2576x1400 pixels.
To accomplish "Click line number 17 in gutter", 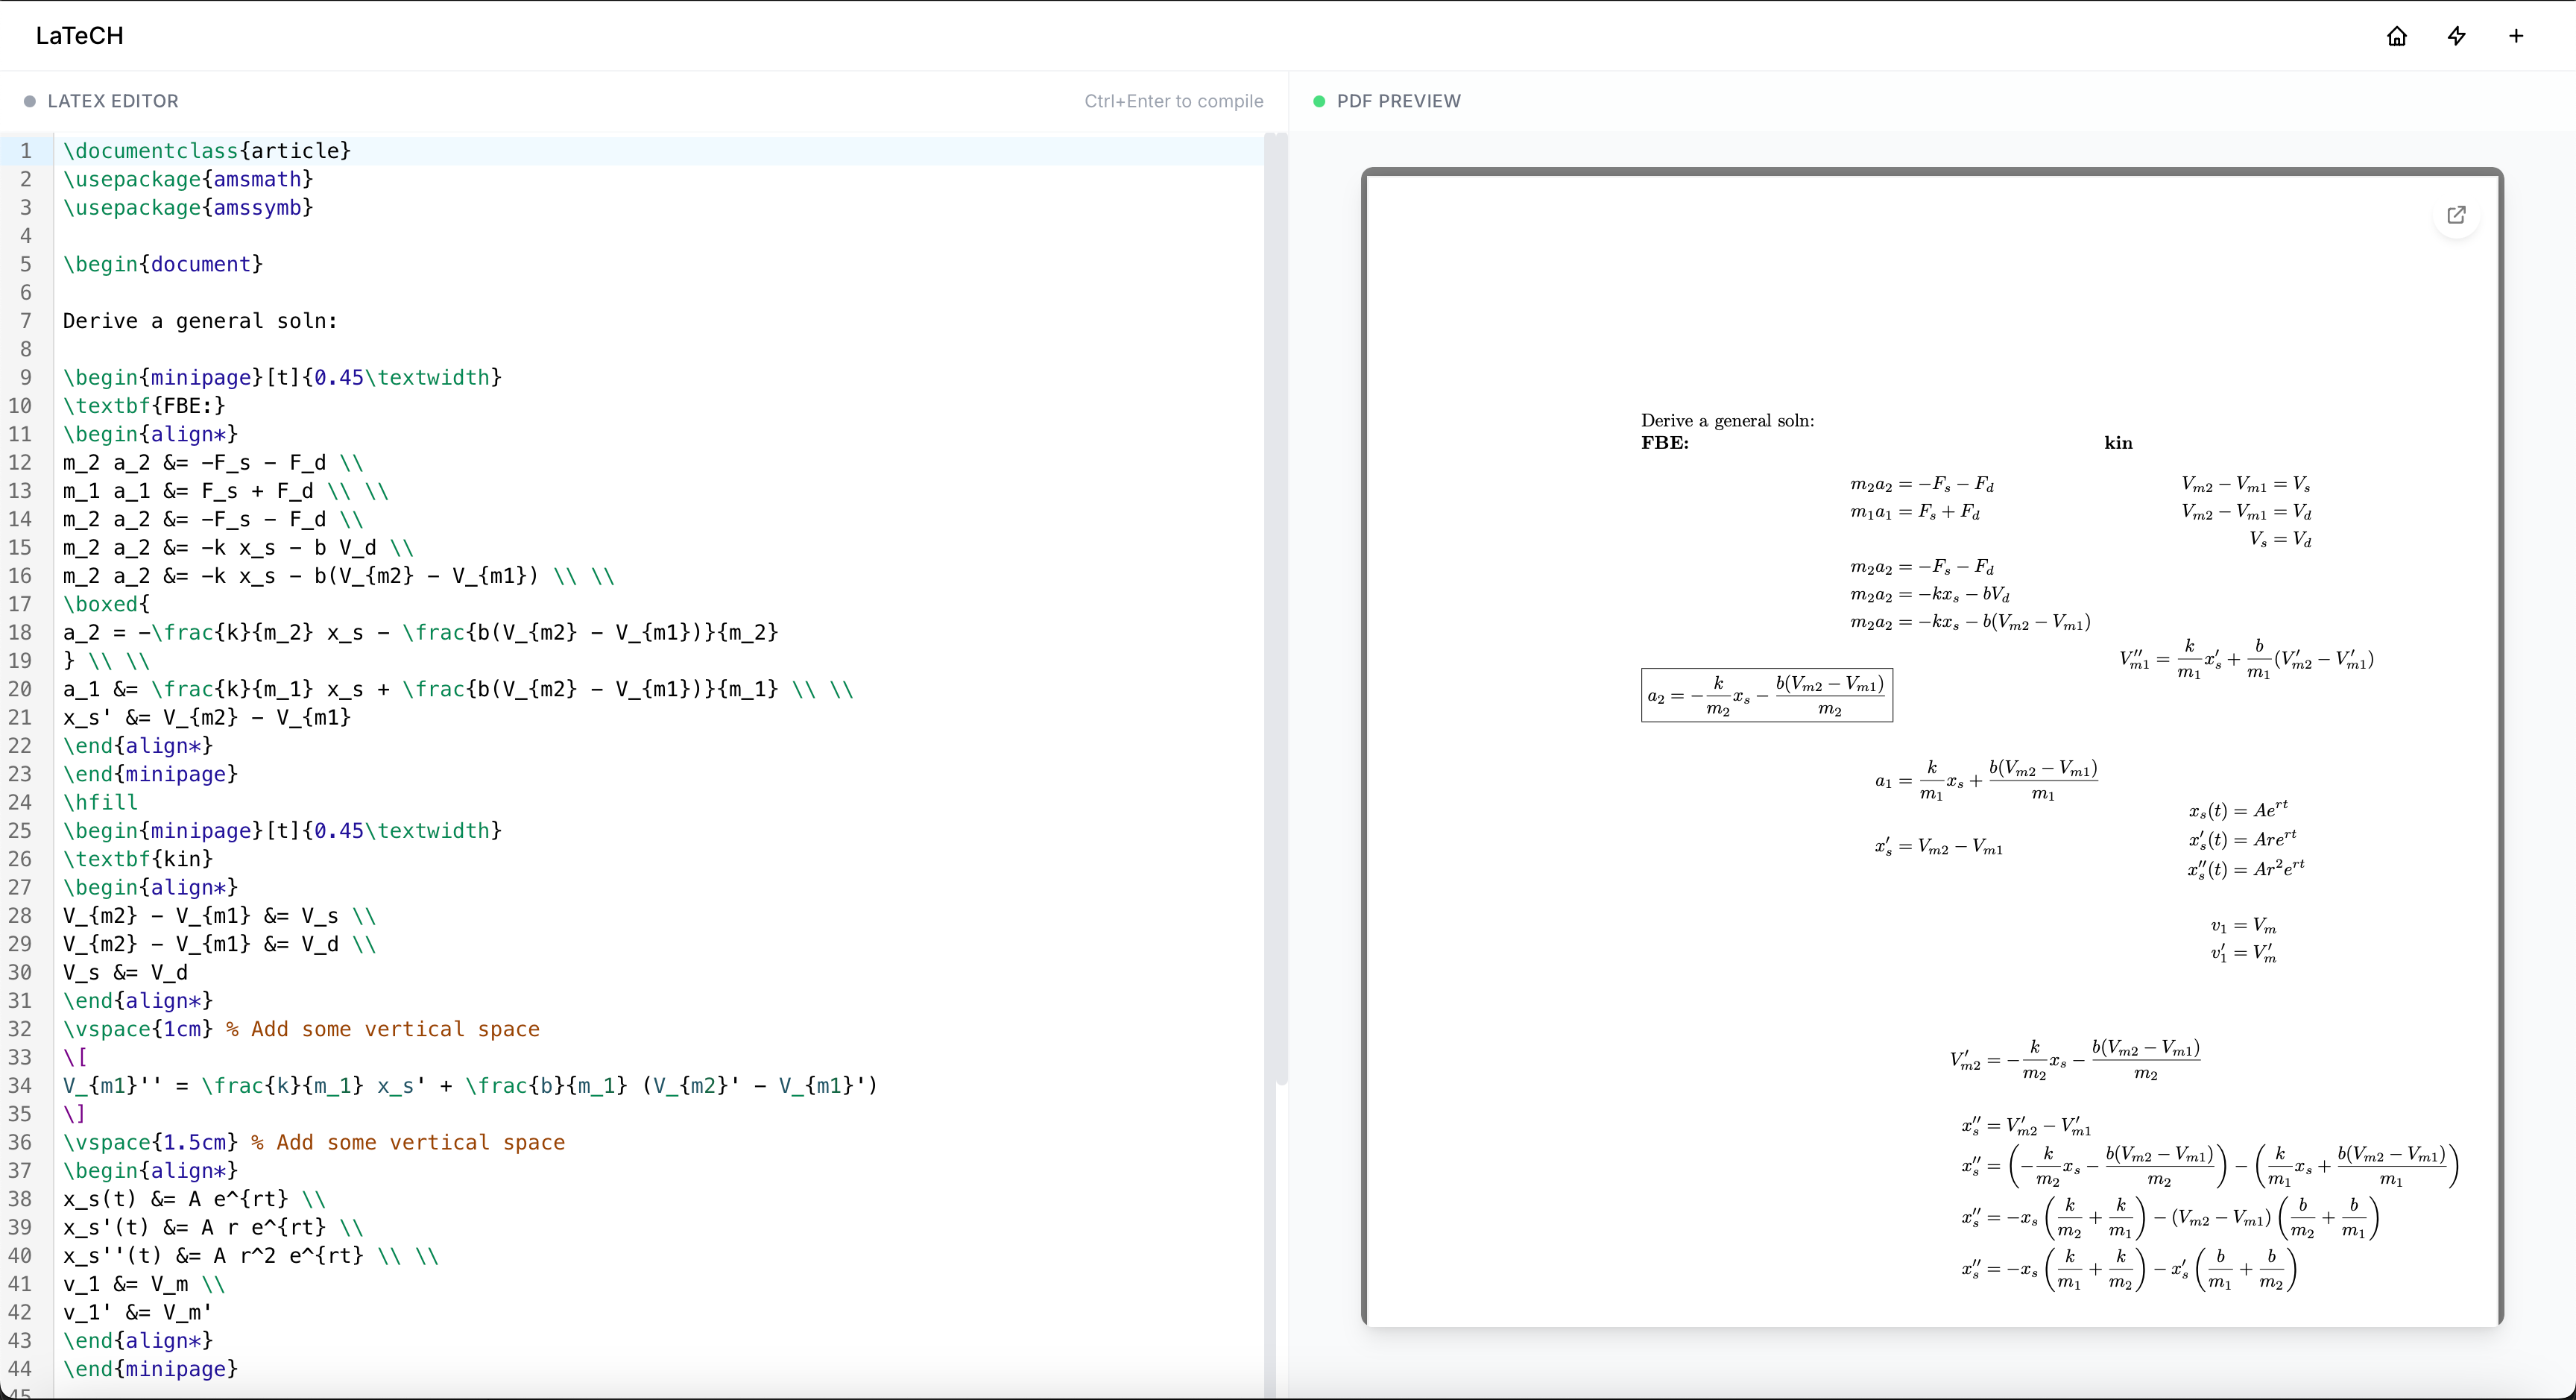I will [21, 604].
